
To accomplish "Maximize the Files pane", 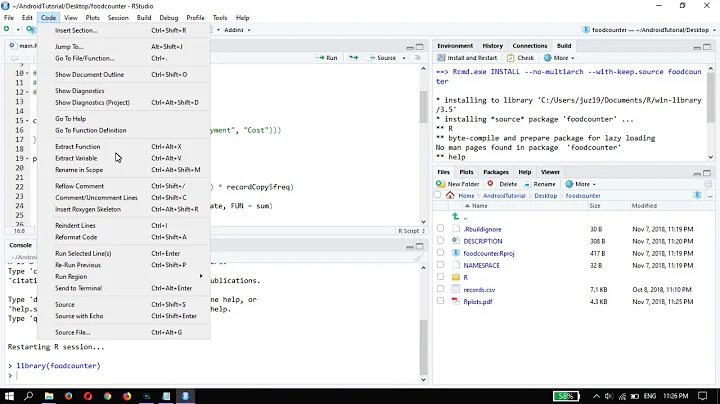I will click(x=707, y=173).
